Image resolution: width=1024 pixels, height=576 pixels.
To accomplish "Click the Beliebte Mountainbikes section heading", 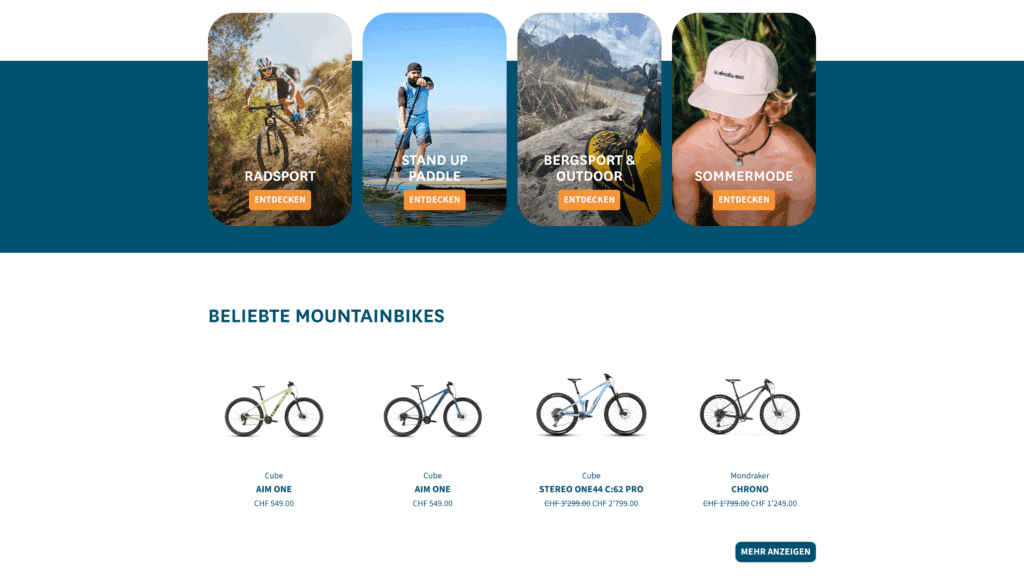I will 327,316.
